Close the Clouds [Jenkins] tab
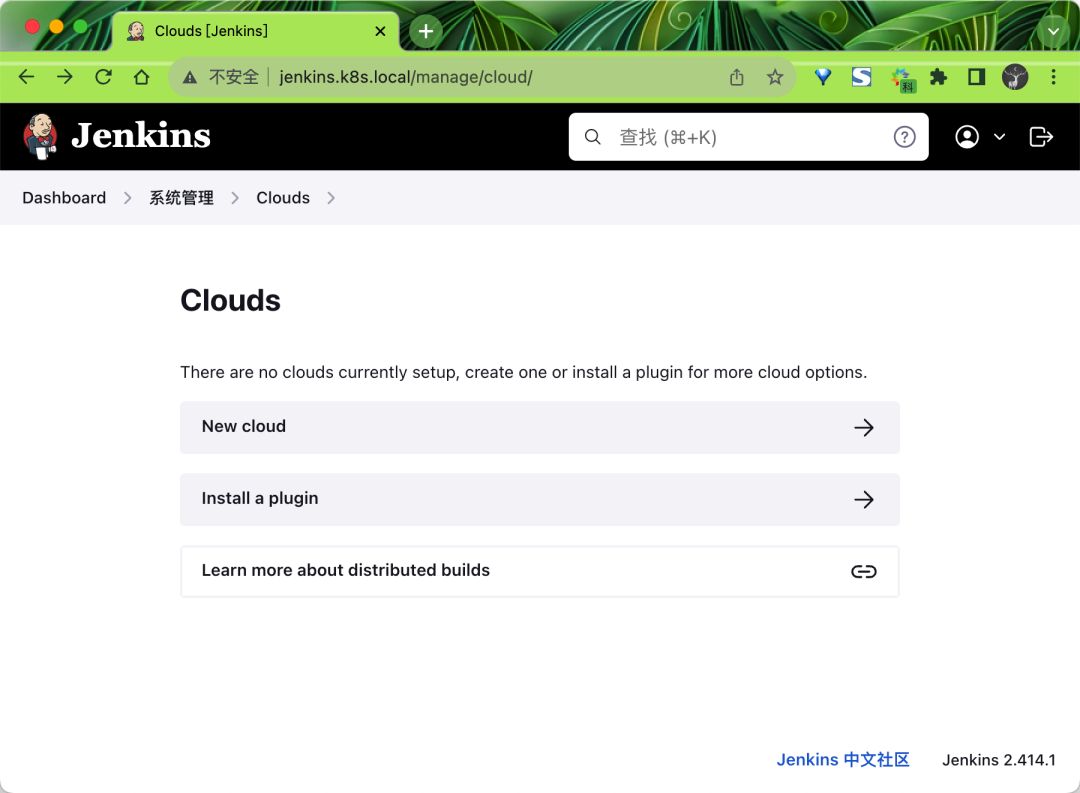Screen dimensions: 1080x793 click(380, 31)
